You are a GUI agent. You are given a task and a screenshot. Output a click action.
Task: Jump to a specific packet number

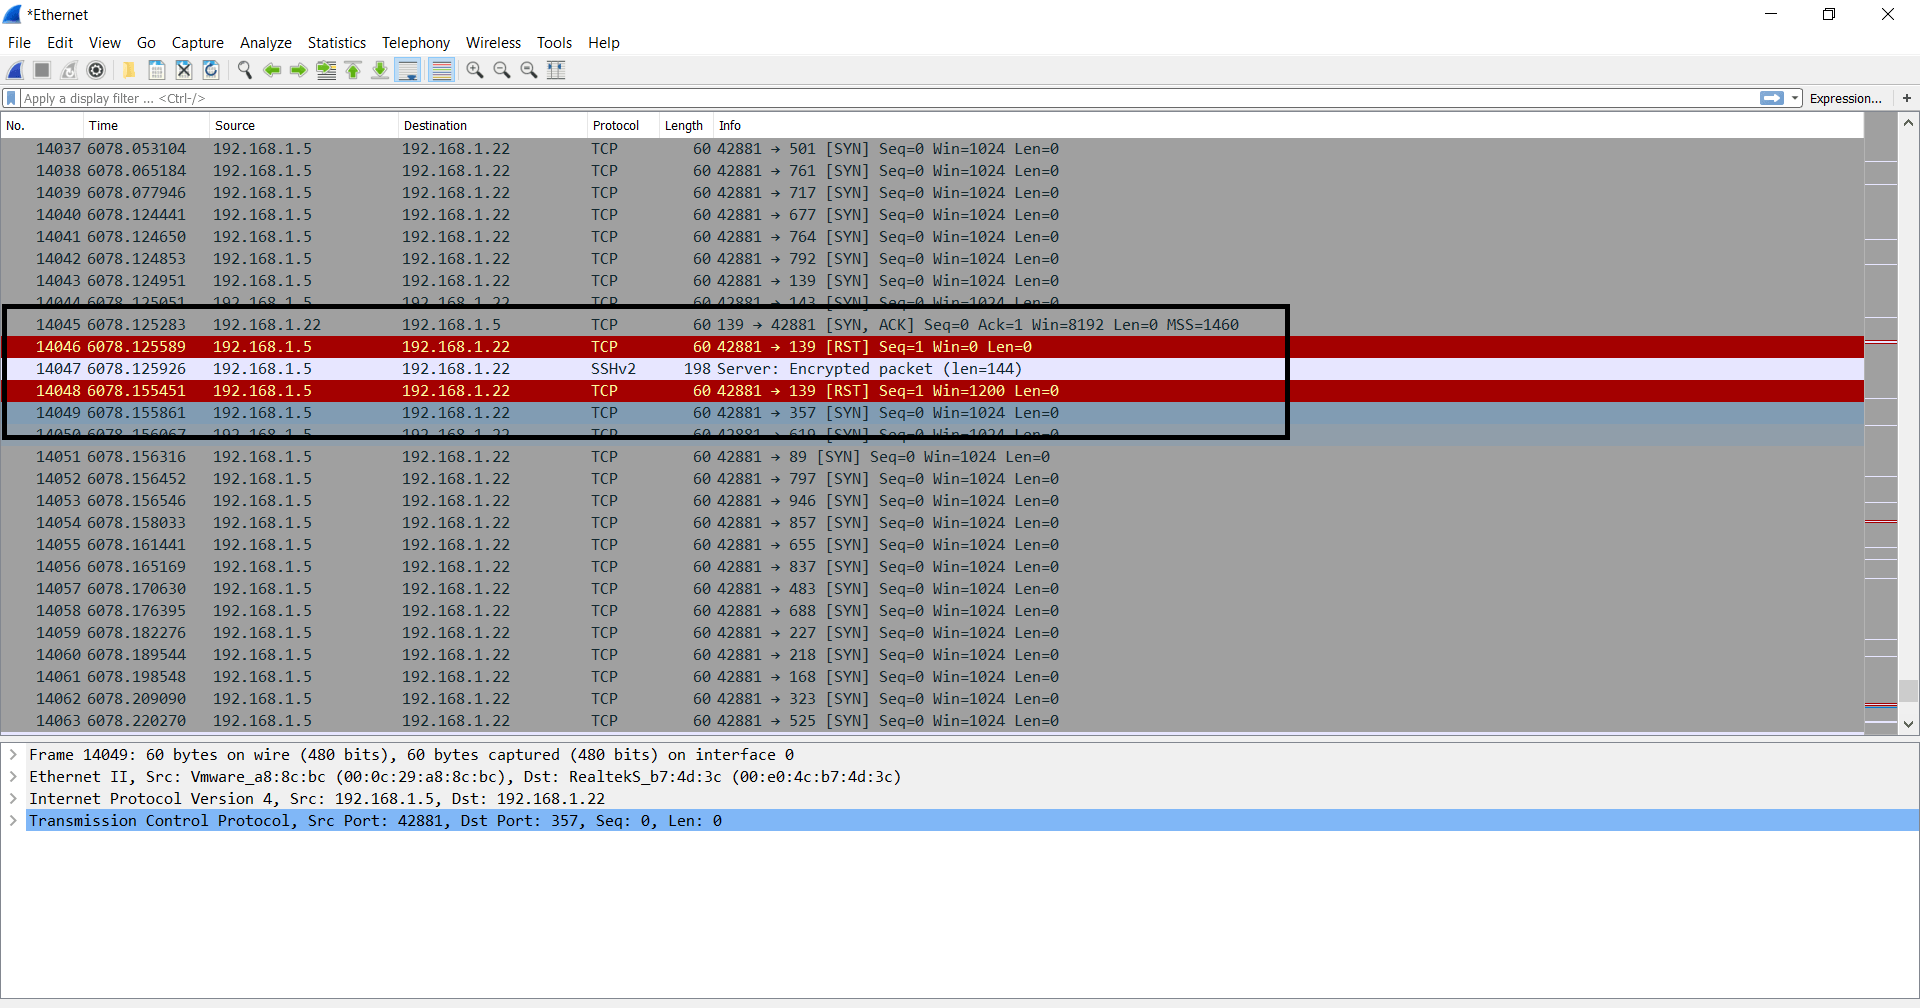326,70
